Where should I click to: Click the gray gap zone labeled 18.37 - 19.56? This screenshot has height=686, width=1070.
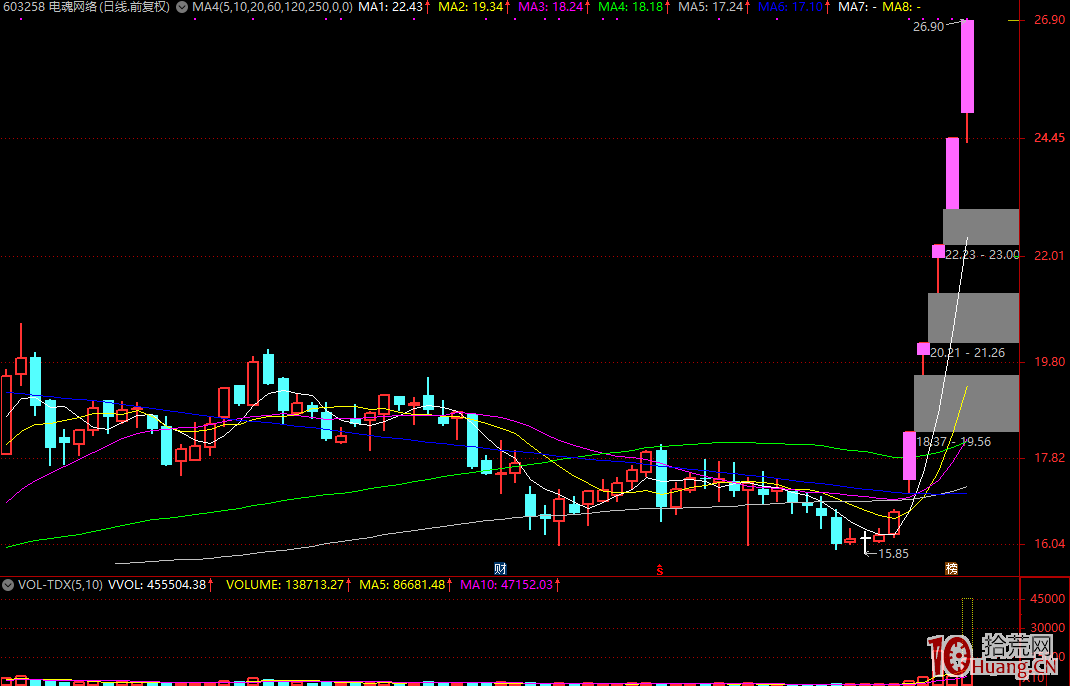click(x=965, y=403)
